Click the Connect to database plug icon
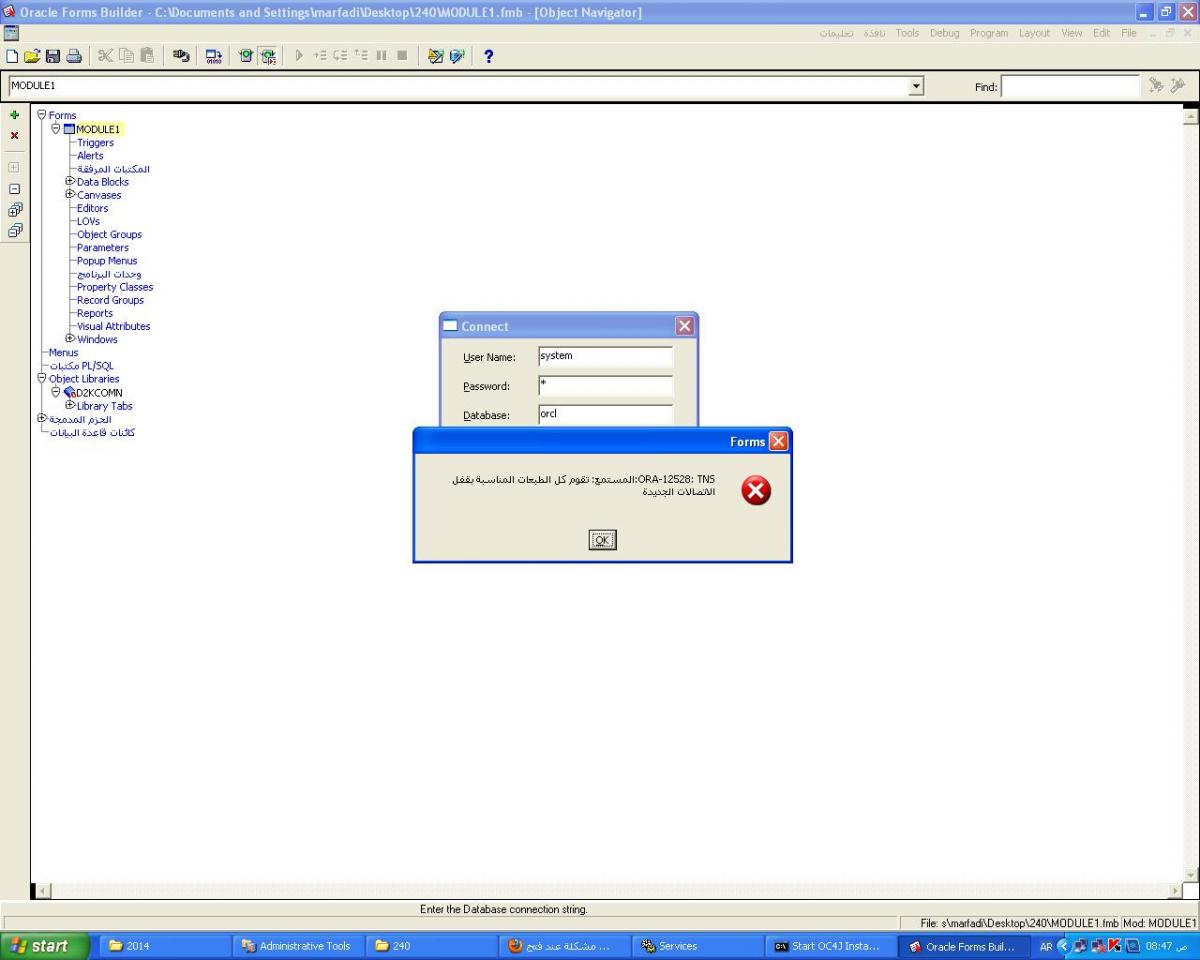The height and width of the screenshot is (960, 1200). click(181, 56)
